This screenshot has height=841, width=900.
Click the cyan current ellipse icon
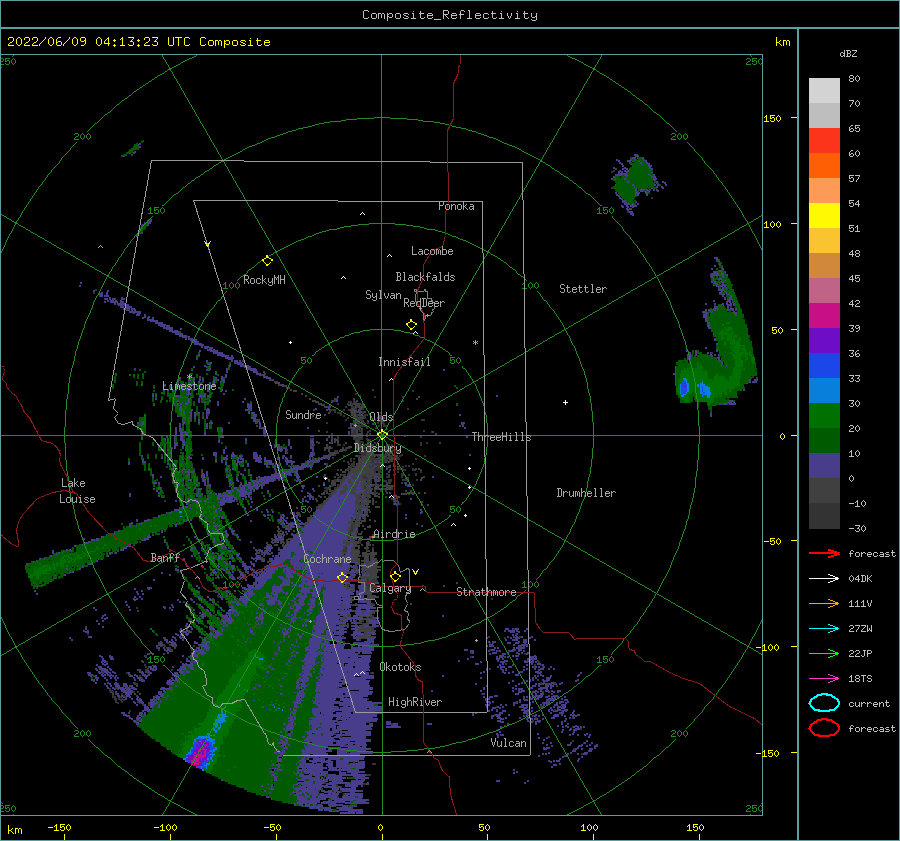(x=824, y=703)
